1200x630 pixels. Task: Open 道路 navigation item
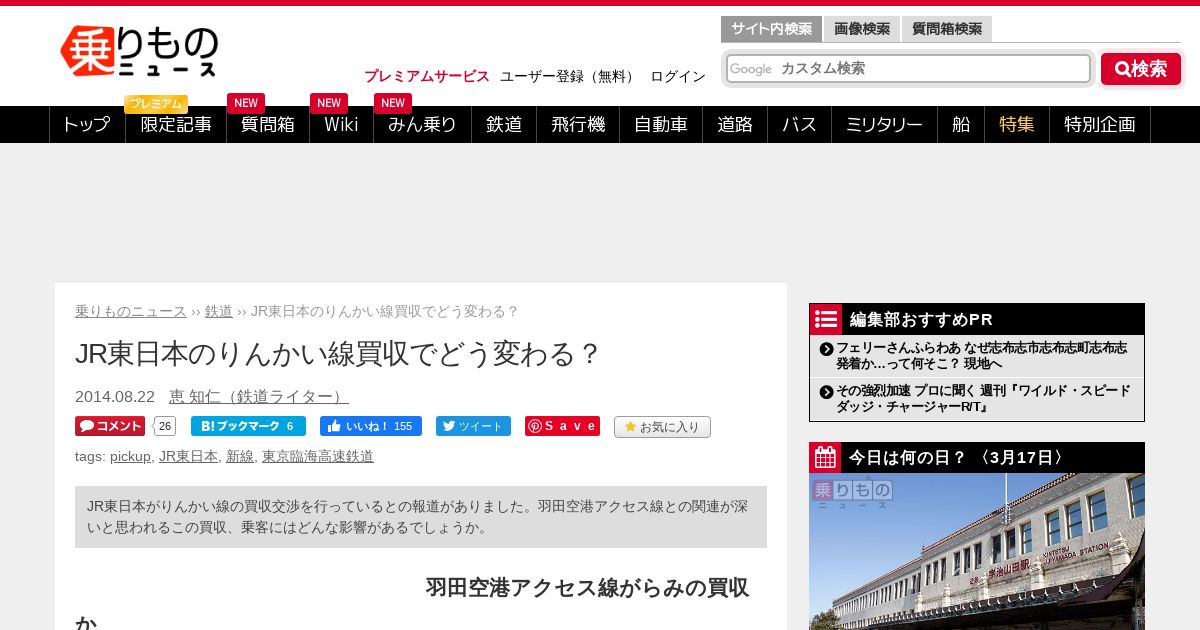coord(735,124)
